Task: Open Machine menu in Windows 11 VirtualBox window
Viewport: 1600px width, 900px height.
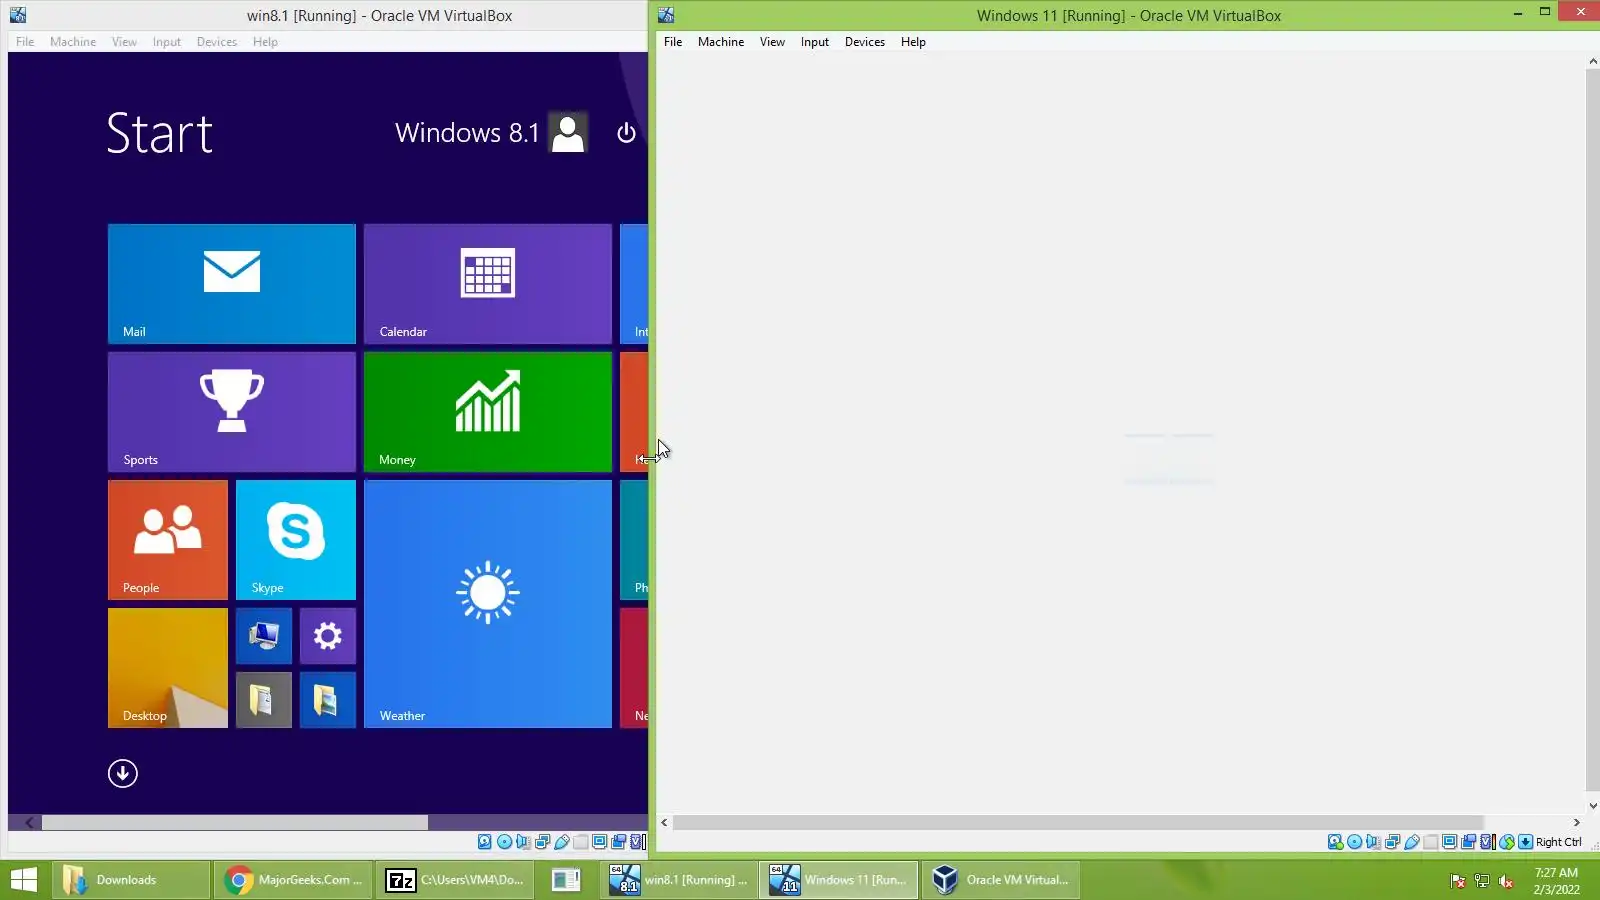Action: point(721,42)
